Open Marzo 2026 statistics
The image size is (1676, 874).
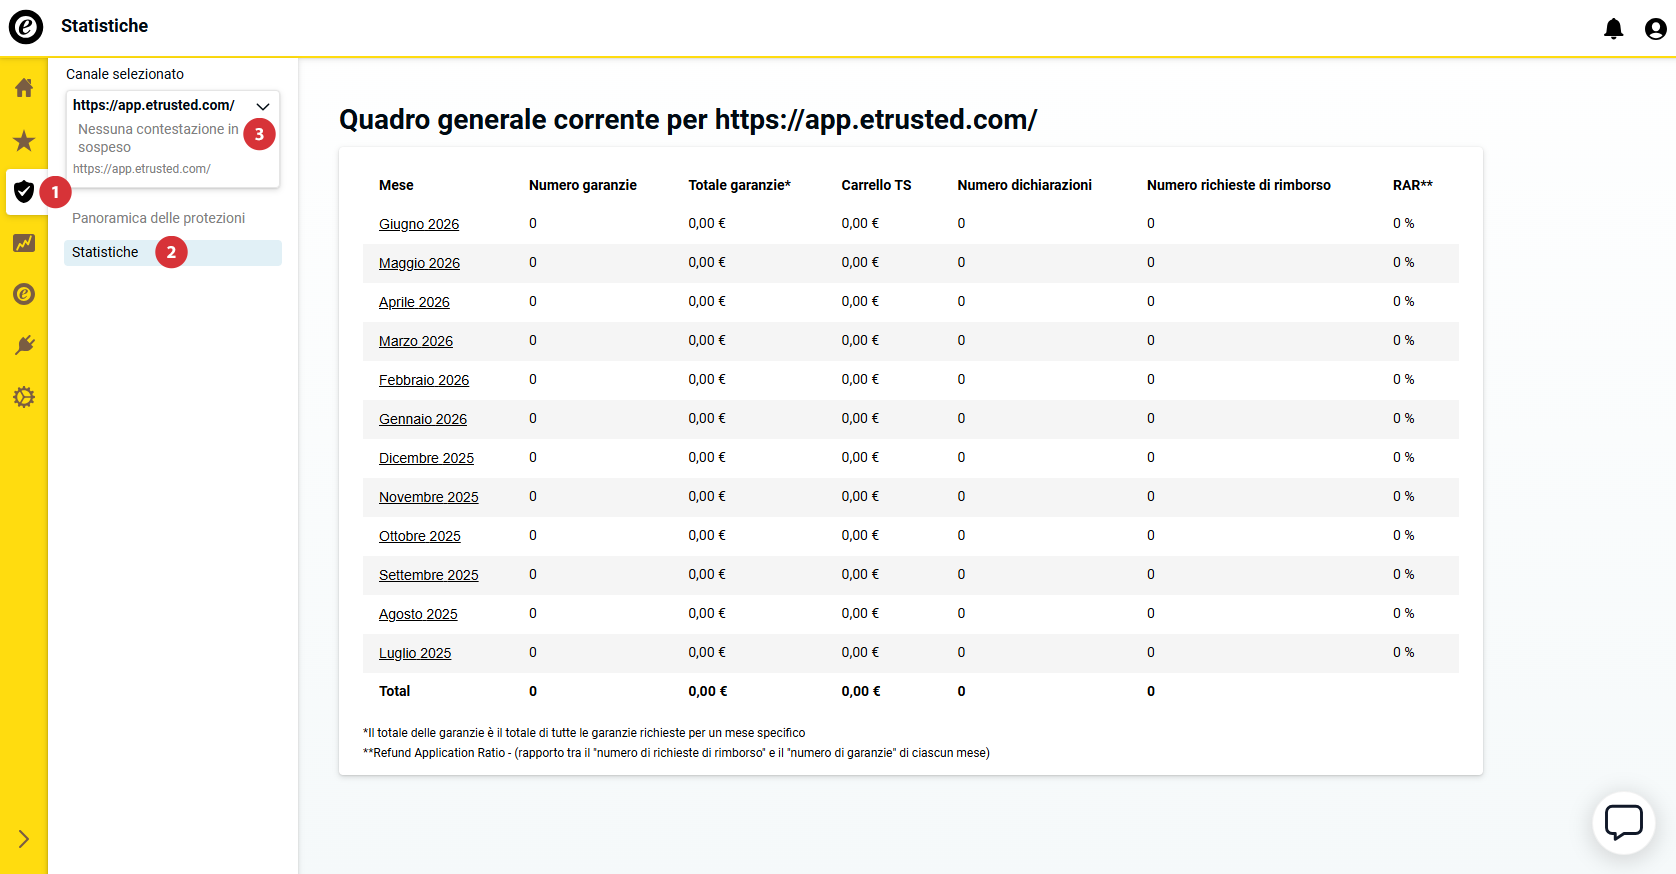pos(416,341)
